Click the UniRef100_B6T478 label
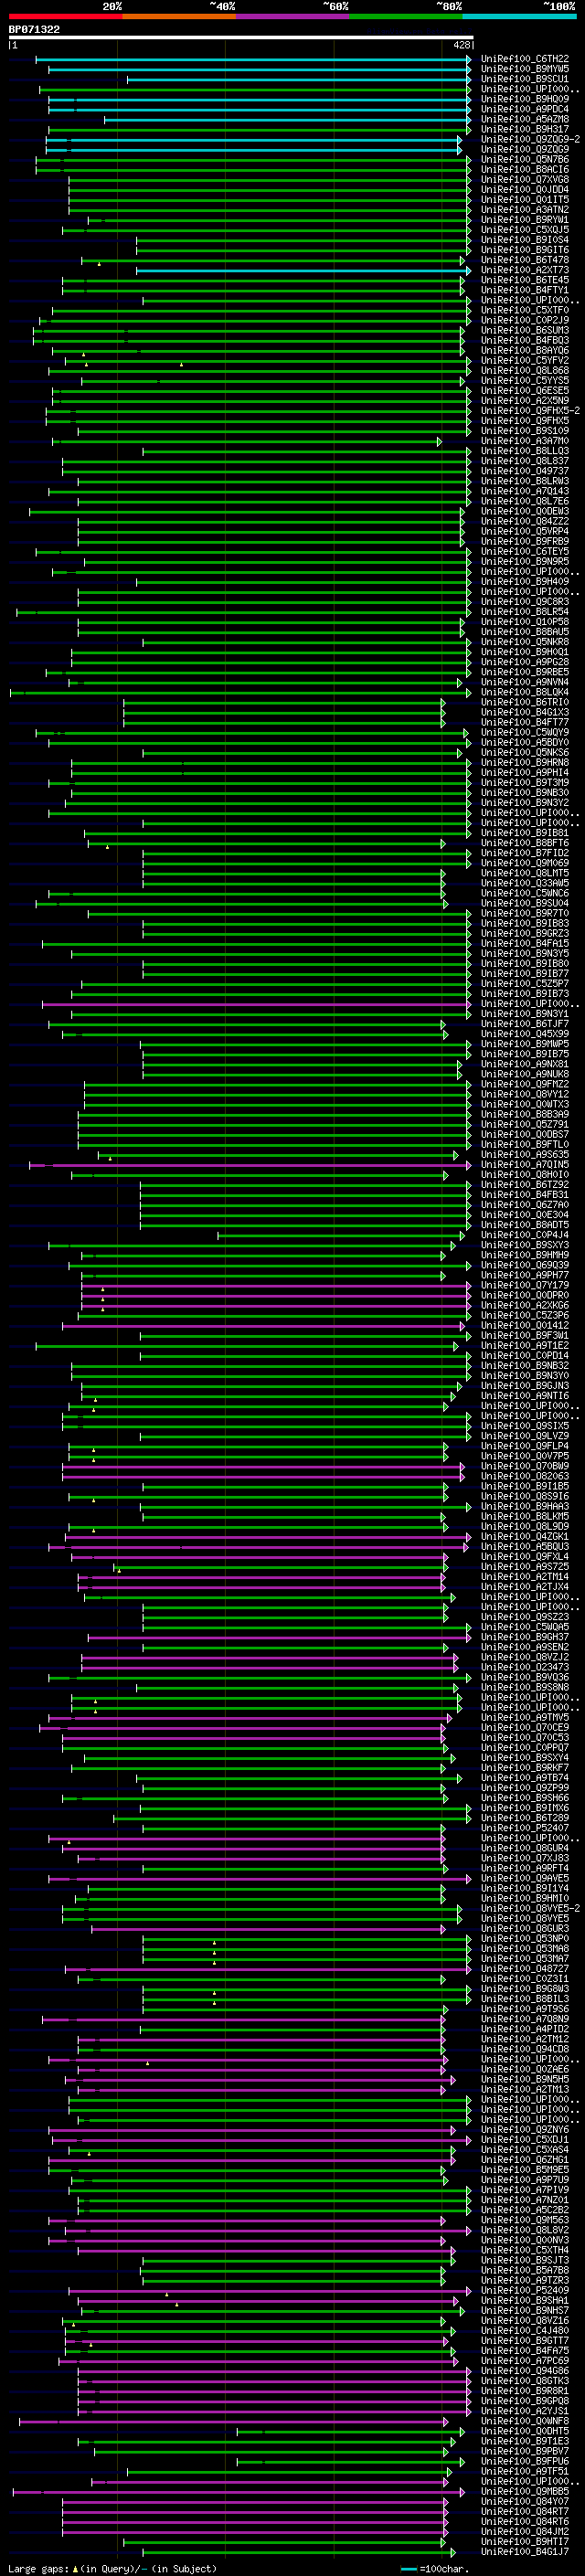585x2576 pixels. click(524, 260)
